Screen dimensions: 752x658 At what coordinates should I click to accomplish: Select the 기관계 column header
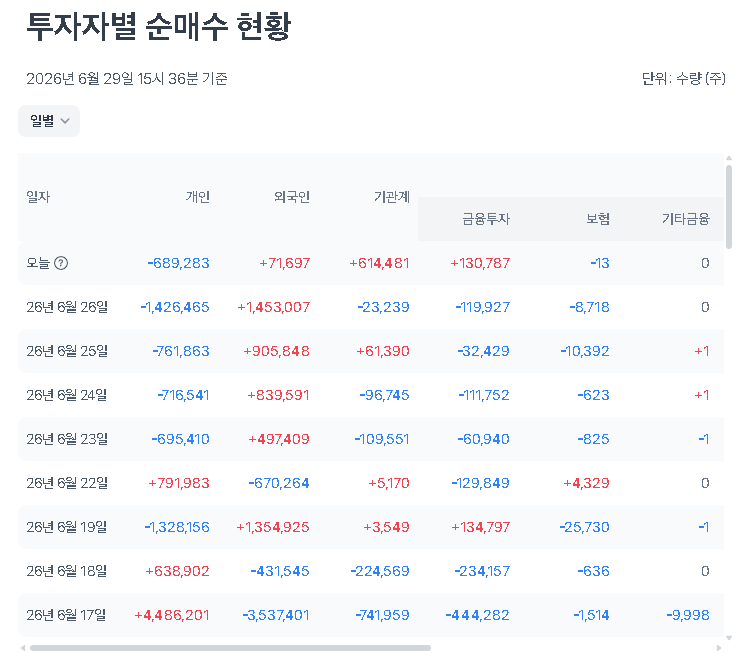[392, 197]
